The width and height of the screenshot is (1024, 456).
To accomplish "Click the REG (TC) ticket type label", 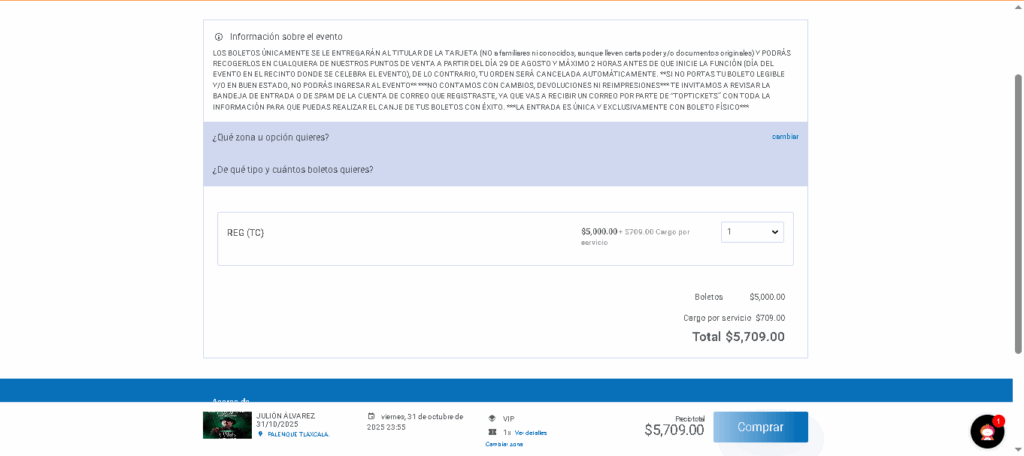I will point(246,233).
